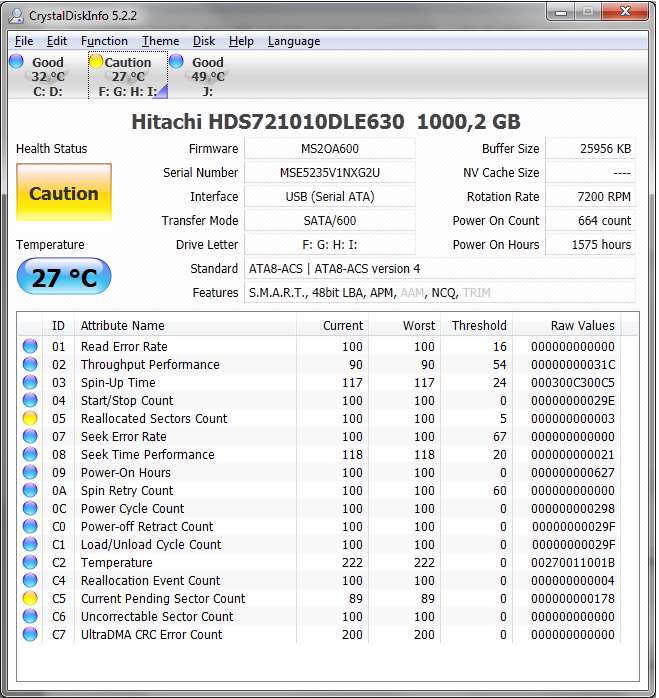Click status icon of Power Cycle Count row

pos(30,508)
